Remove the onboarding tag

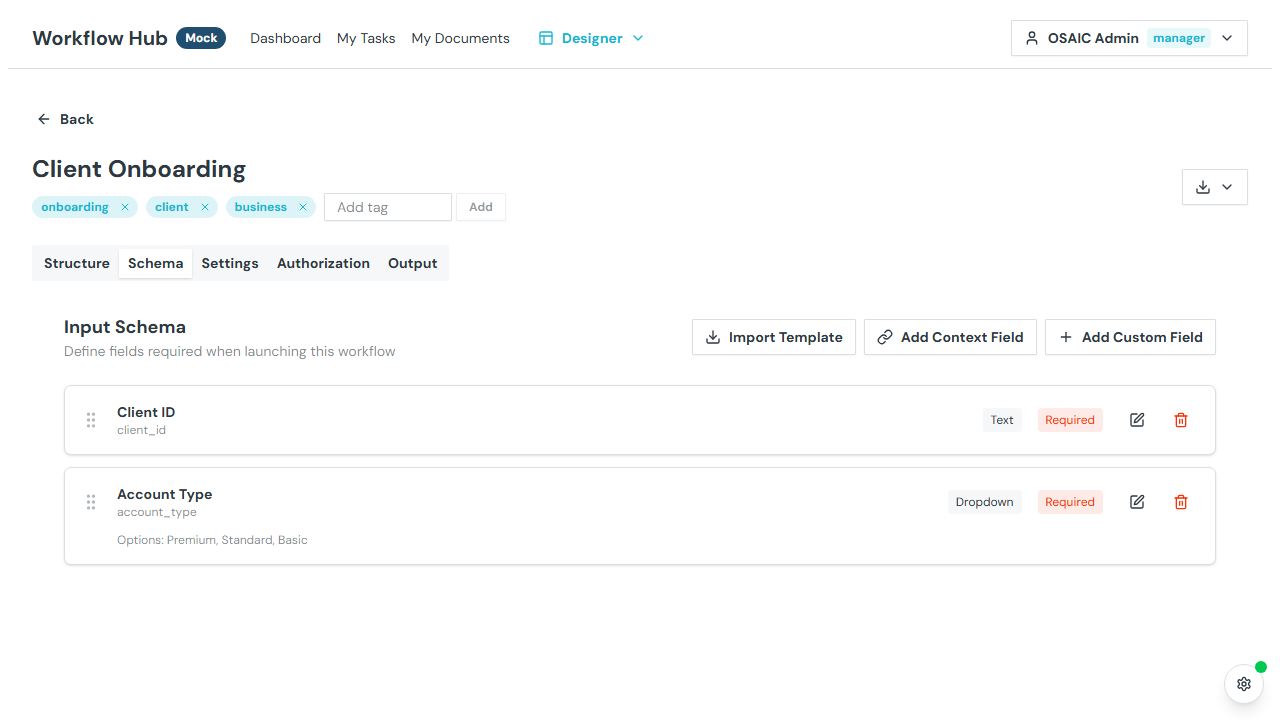click(x=125, y=207)
